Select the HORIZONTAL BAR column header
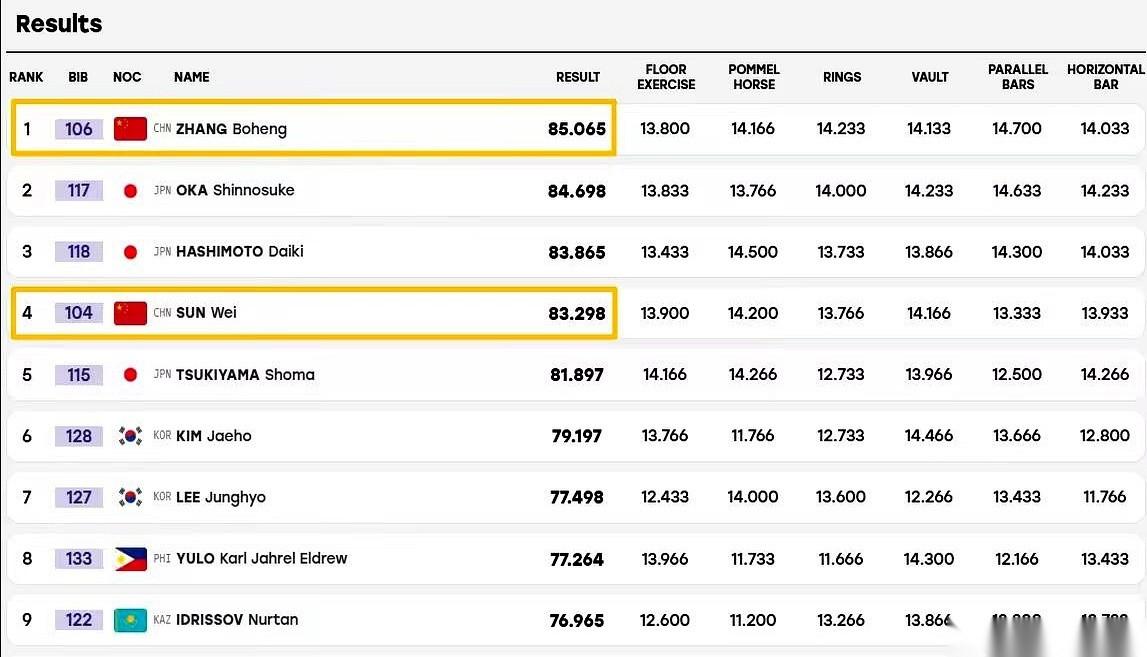 (x=1105, y=77)
